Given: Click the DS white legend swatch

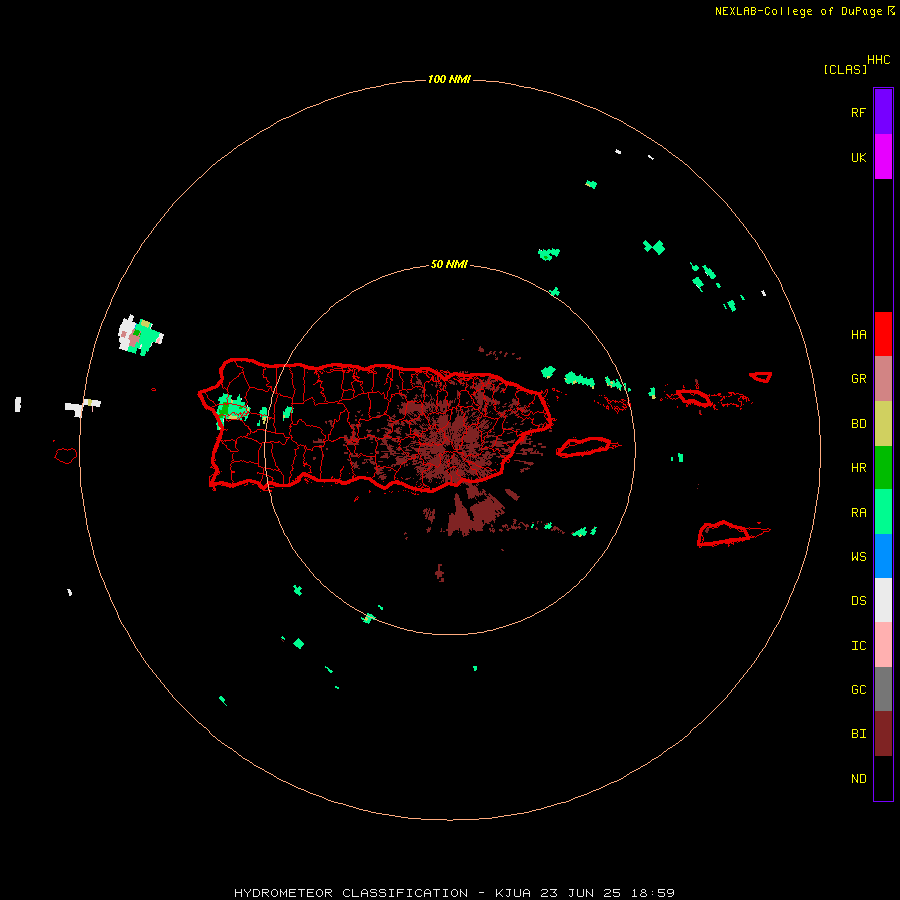Looking at the screenshot, I should (883, 600).
